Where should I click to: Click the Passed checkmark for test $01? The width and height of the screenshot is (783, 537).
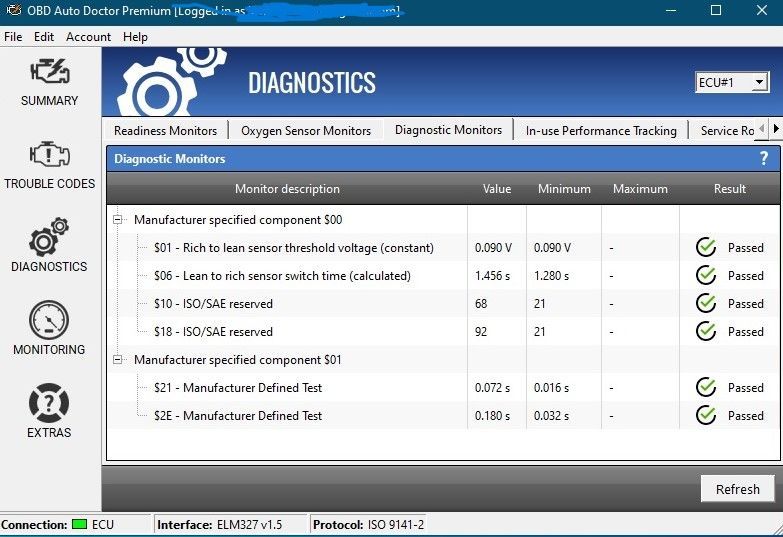click(706, 247)
